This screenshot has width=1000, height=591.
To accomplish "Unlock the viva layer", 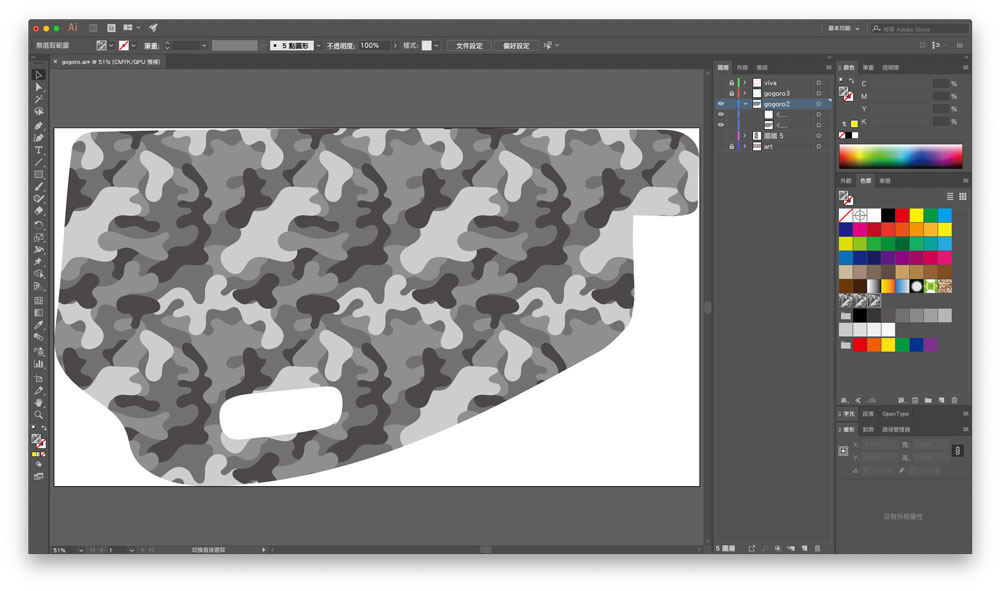I will point(731,82).
